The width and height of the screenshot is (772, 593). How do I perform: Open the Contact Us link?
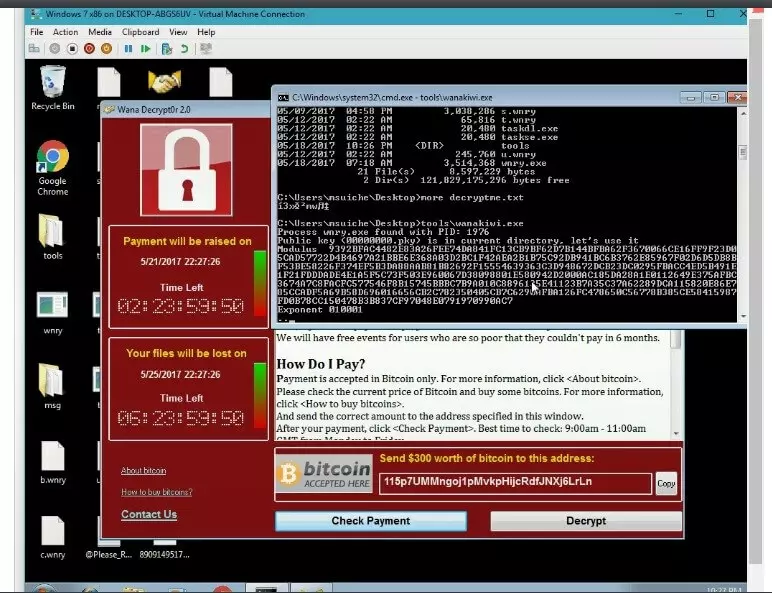(x=148, y=514)
